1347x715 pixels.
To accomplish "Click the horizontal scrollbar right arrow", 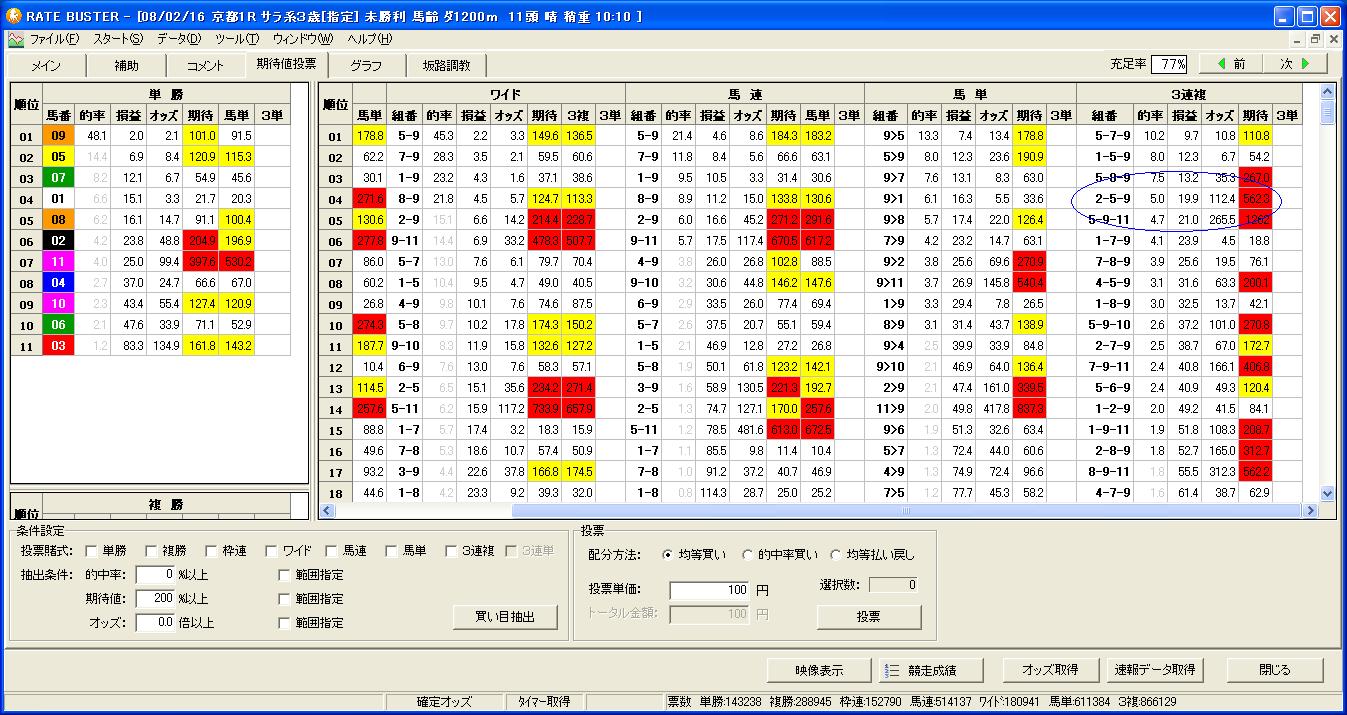I will point(1311,510).
